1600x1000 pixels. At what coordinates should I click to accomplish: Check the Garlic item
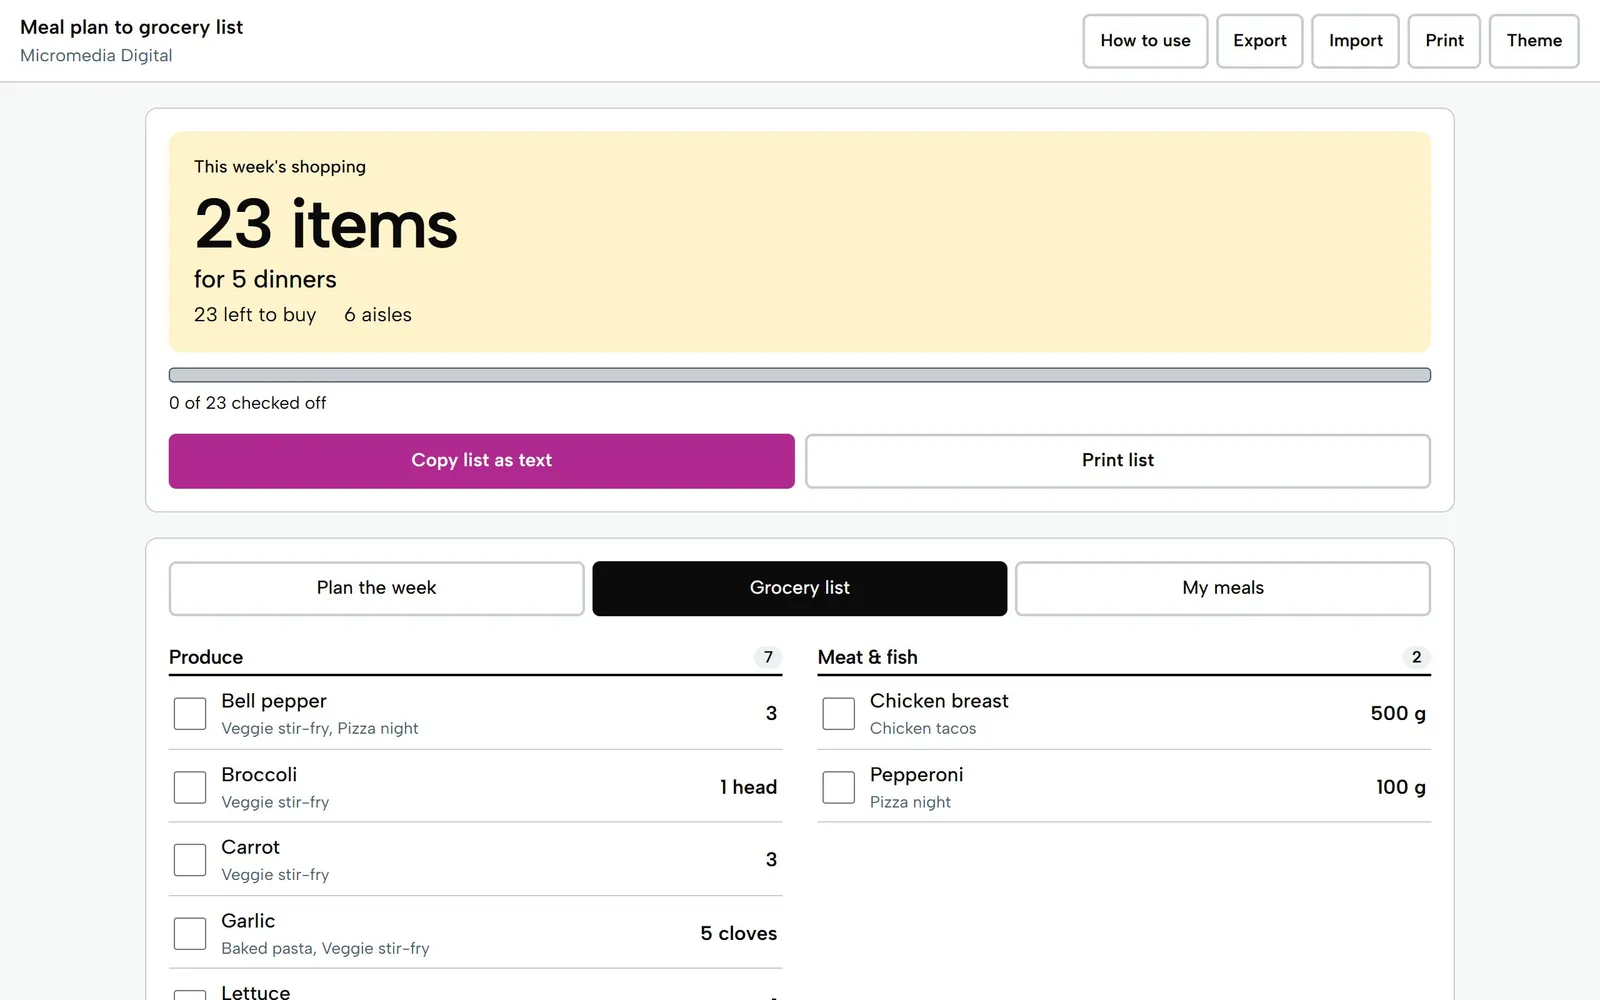click(x=190, y=934)
